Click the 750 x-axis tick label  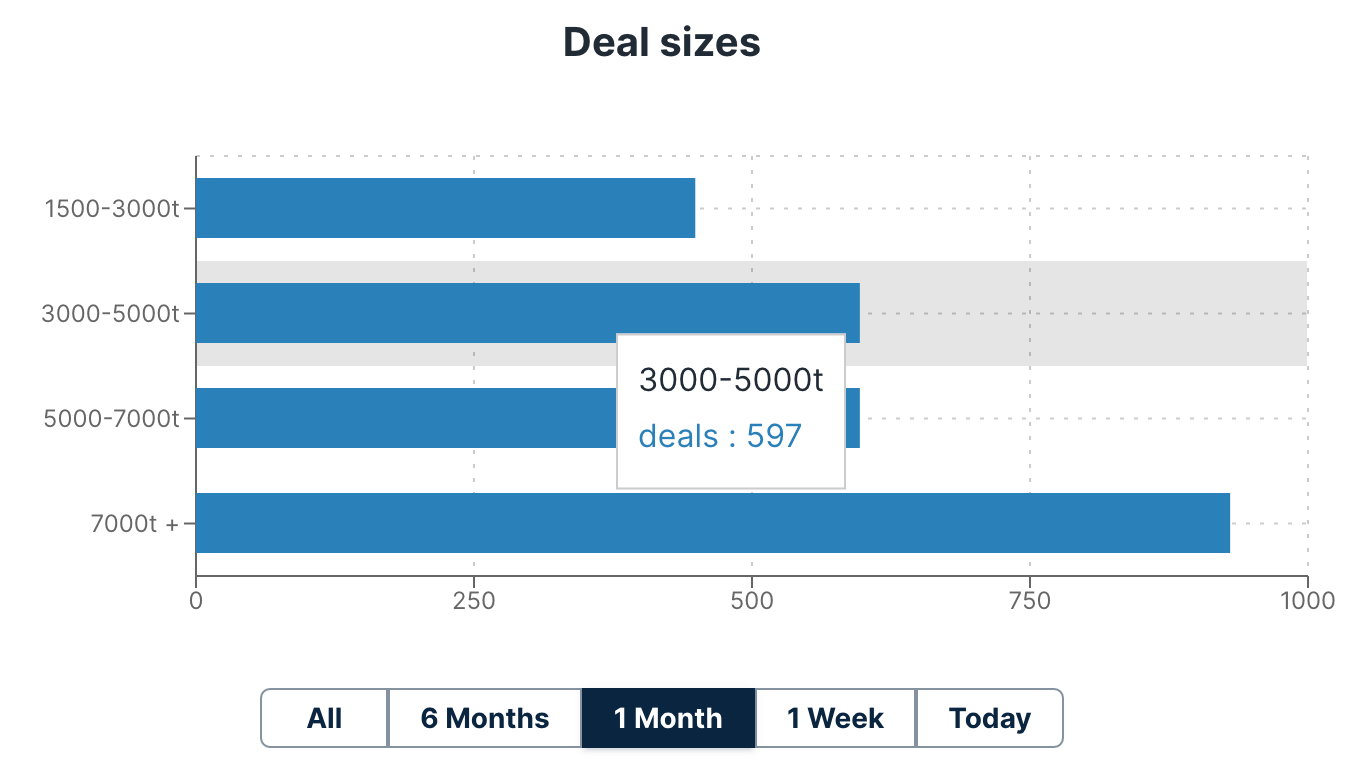(x=1030, y=601)
